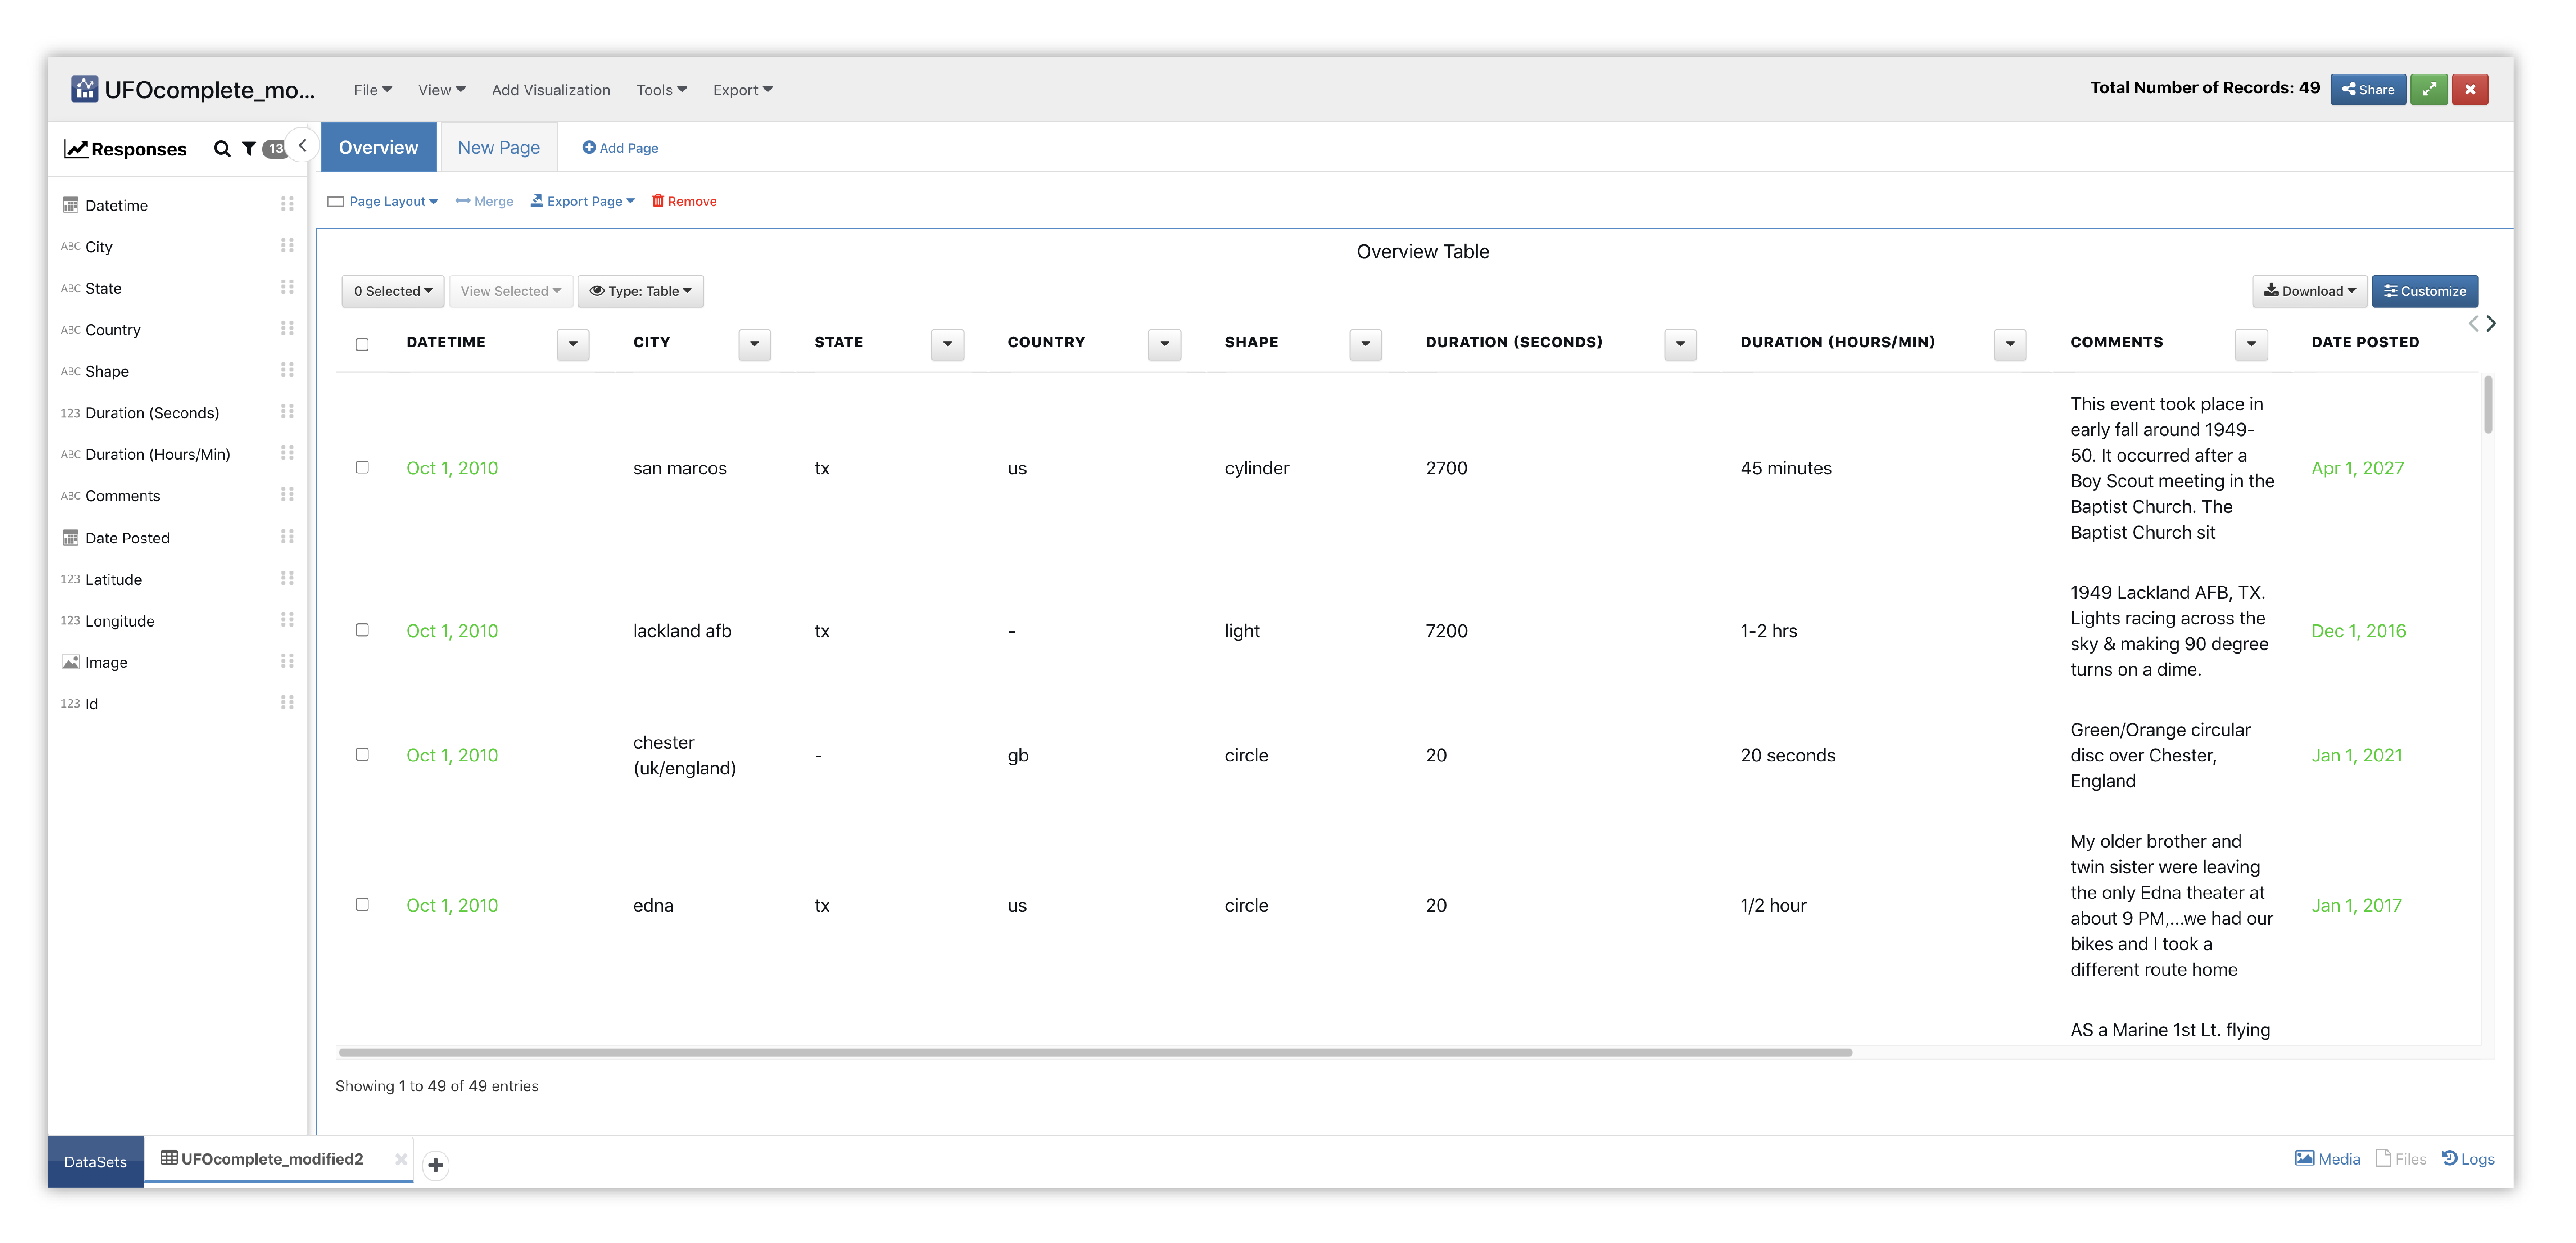Expand the 0 Selected dropdown
2576x1243 pixels.
(x=393, y=291)
